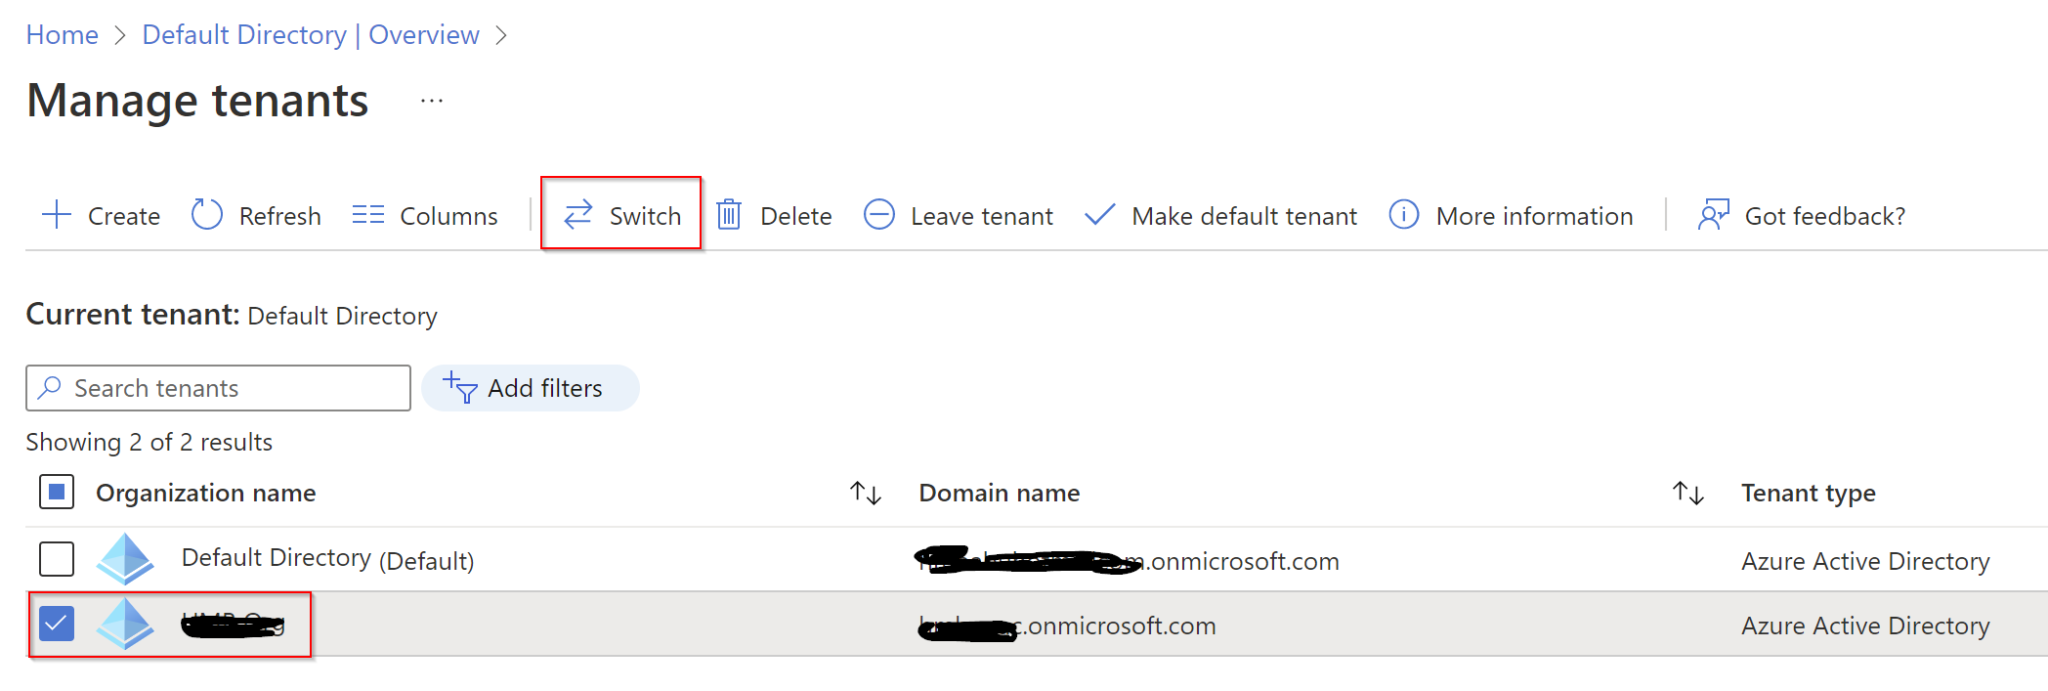Sort by Tenant type using arrows
Screen dimensions: 2048x691
click(x=1688, y=492)
